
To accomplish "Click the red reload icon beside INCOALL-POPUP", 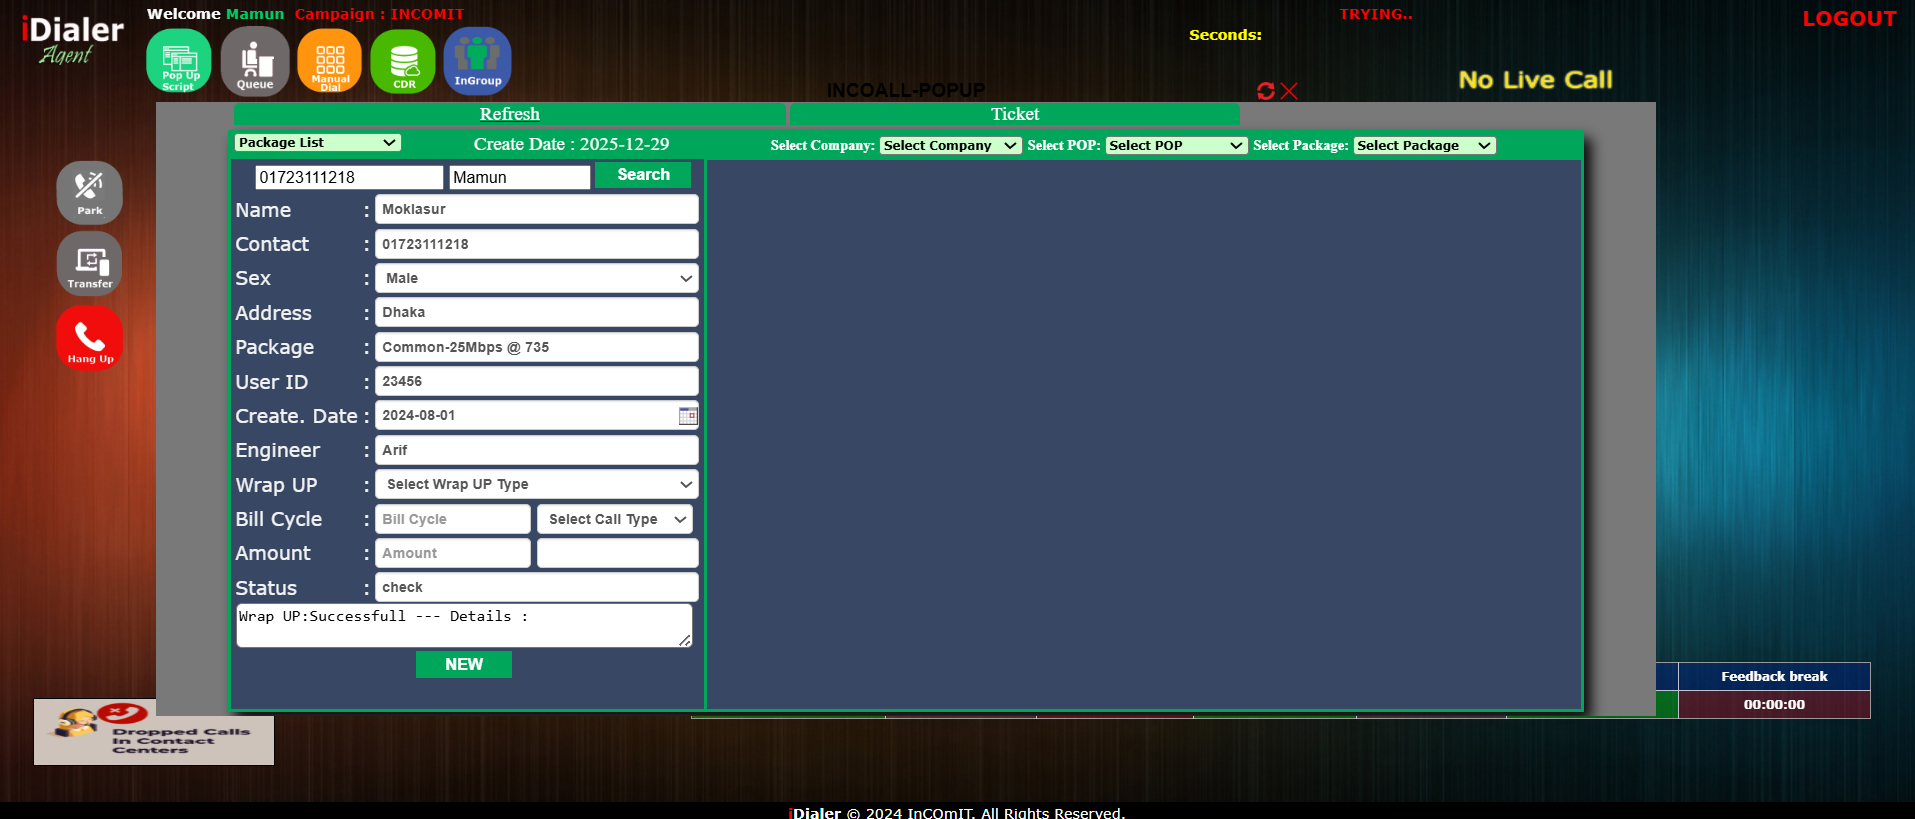I will [1266, 91].
